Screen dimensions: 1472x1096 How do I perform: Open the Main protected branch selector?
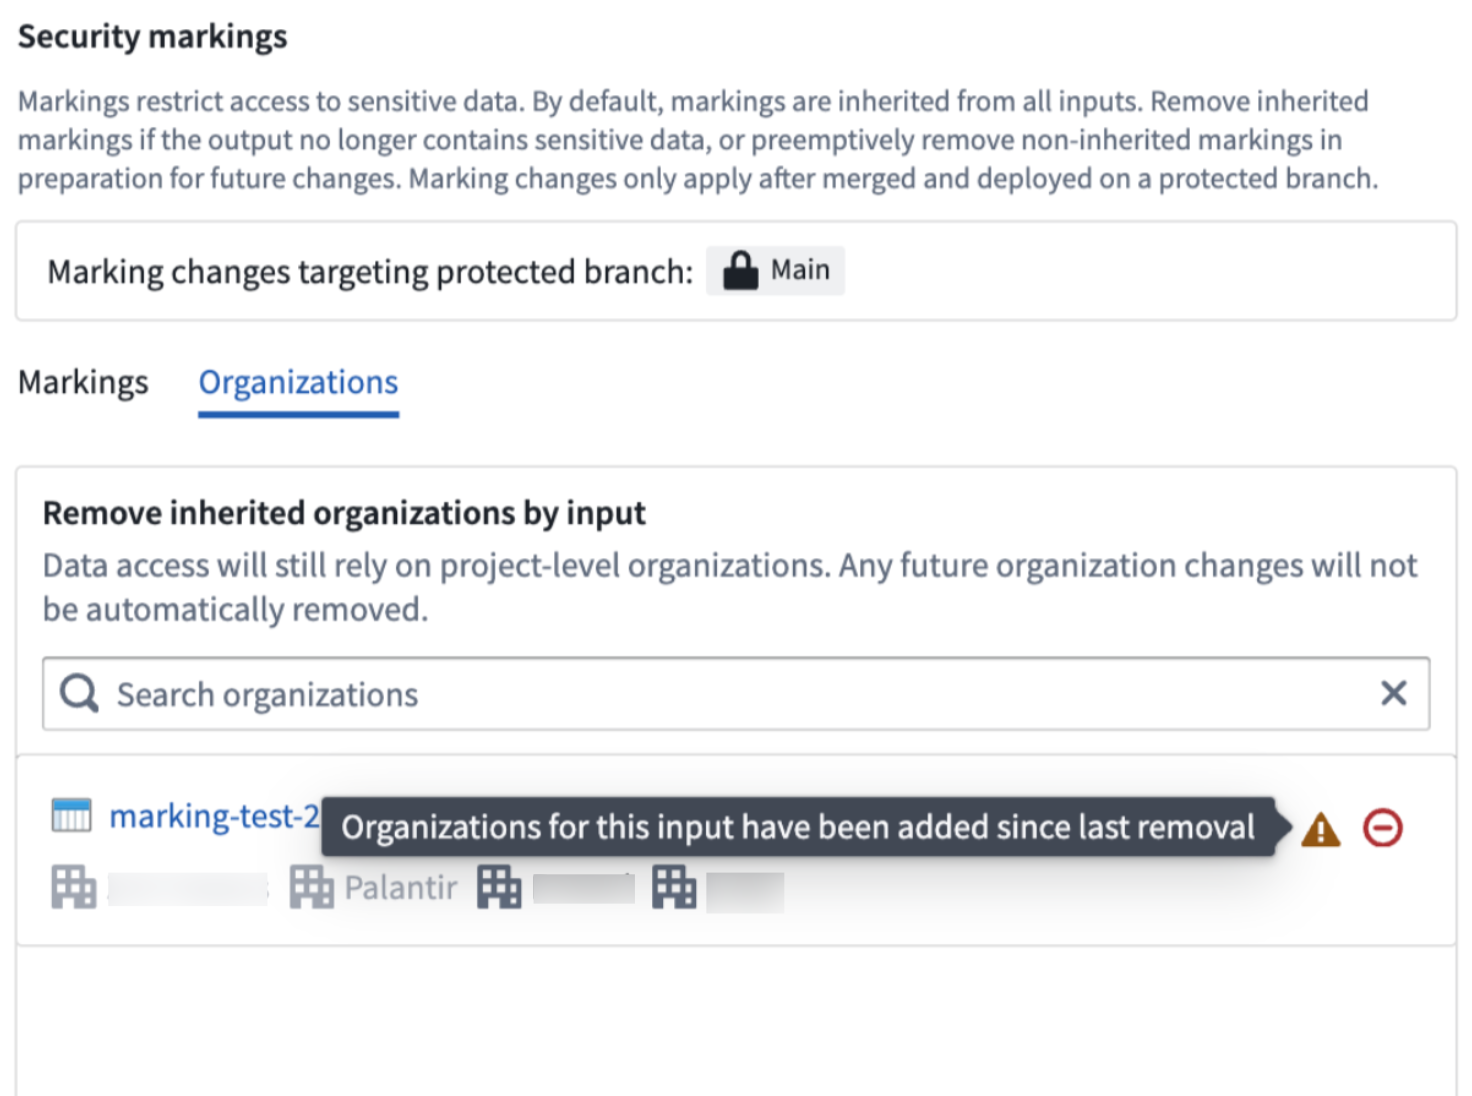pos(775,269)
